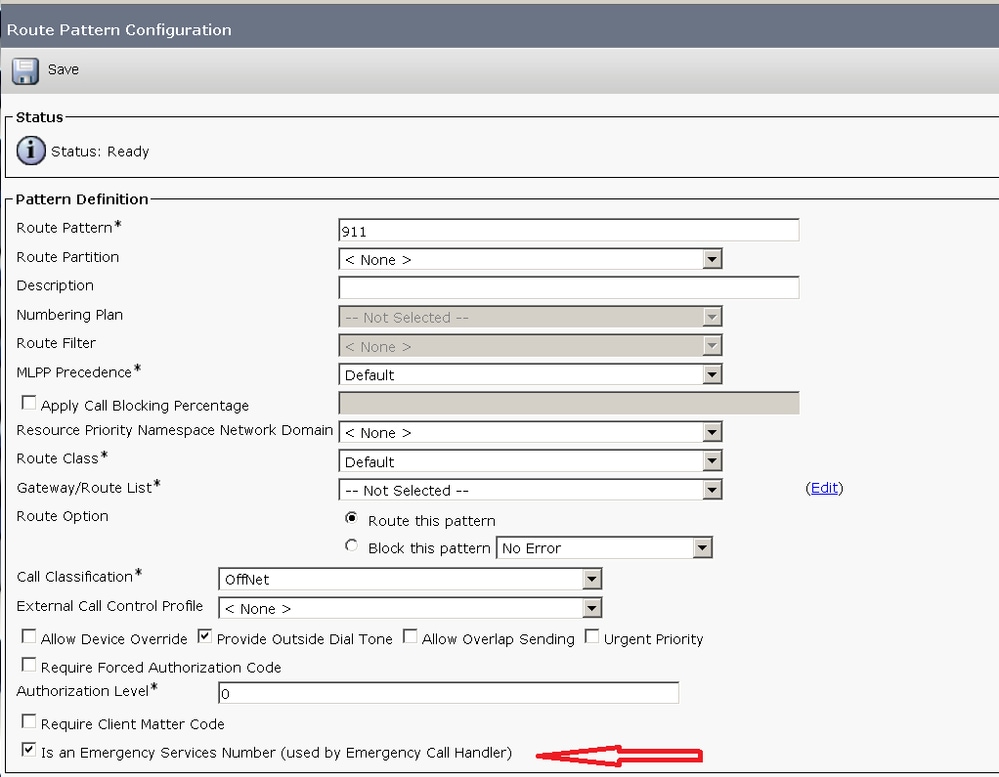Select the Block this pattern radio button

[x=351, y=546]
